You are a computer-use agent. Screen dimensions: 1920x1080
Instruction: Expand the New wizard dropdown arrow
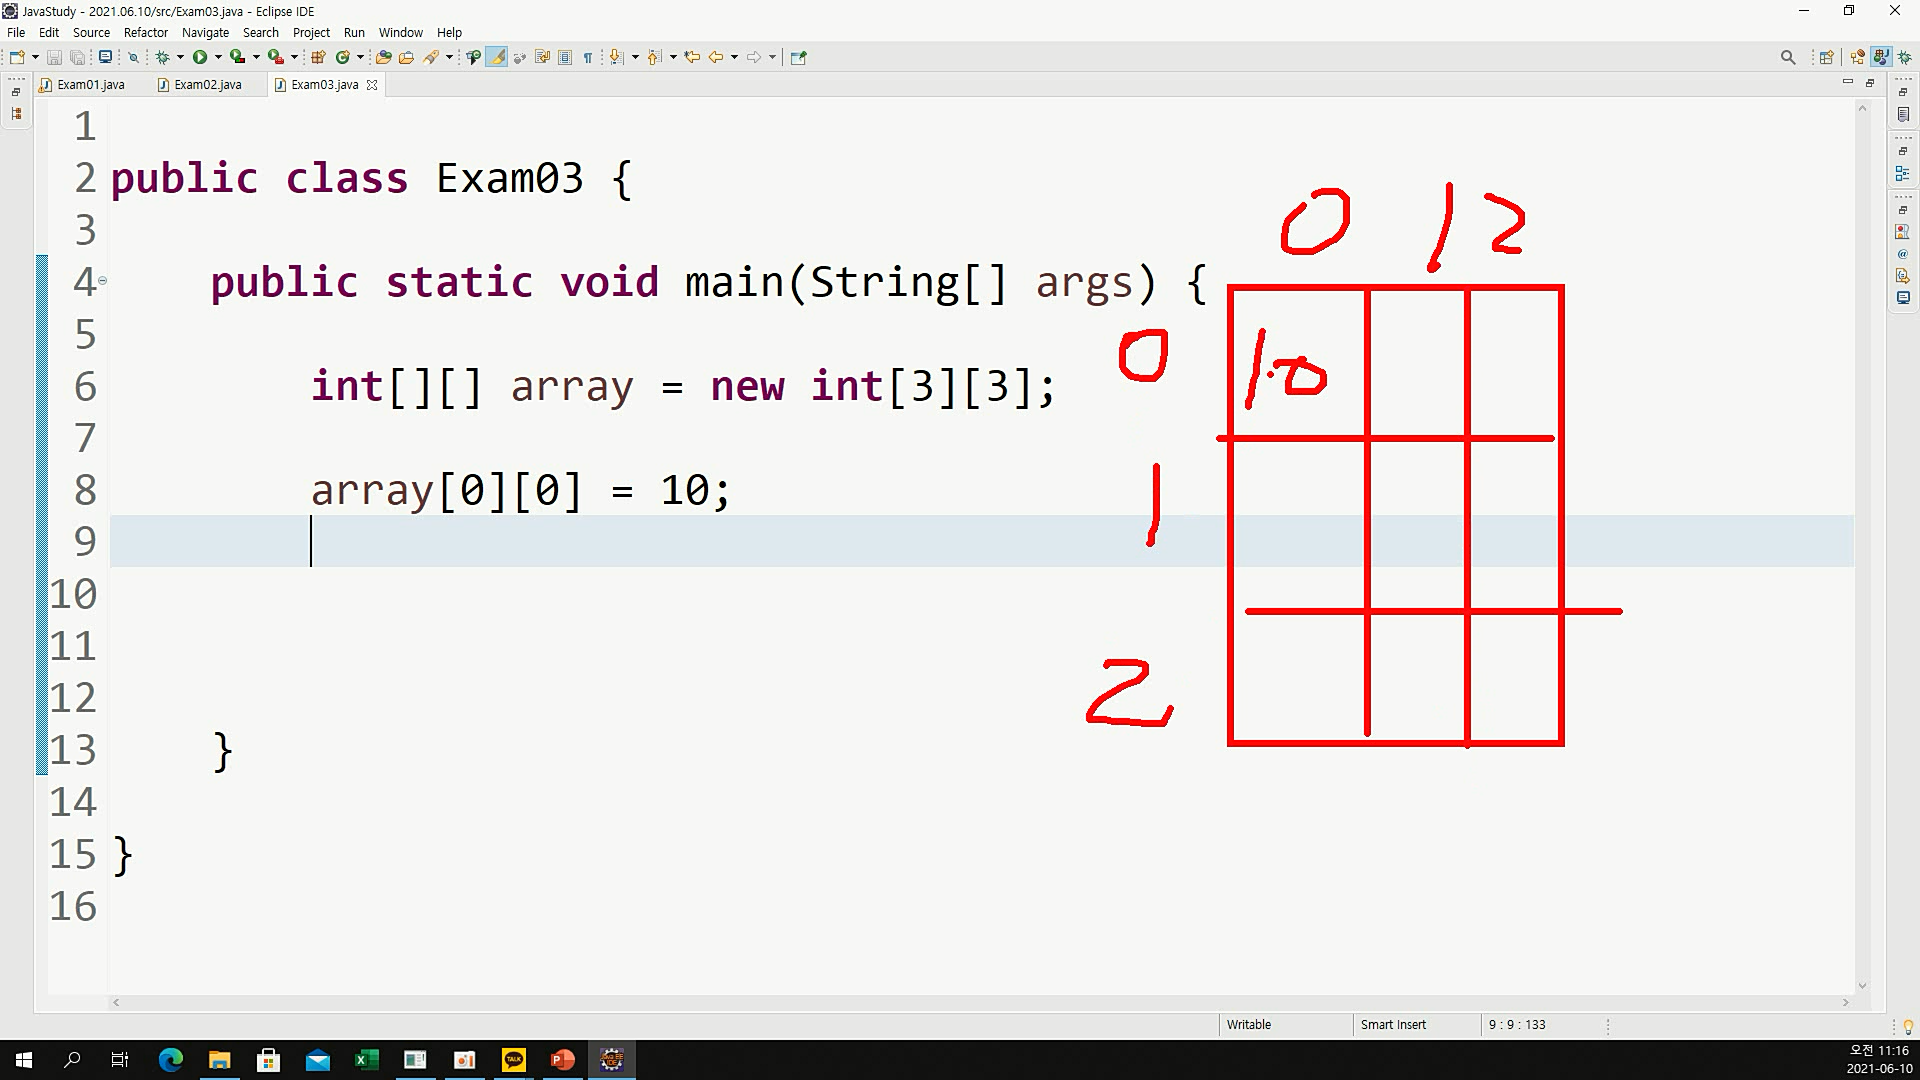pyautogui.click(x=35, y=57)
